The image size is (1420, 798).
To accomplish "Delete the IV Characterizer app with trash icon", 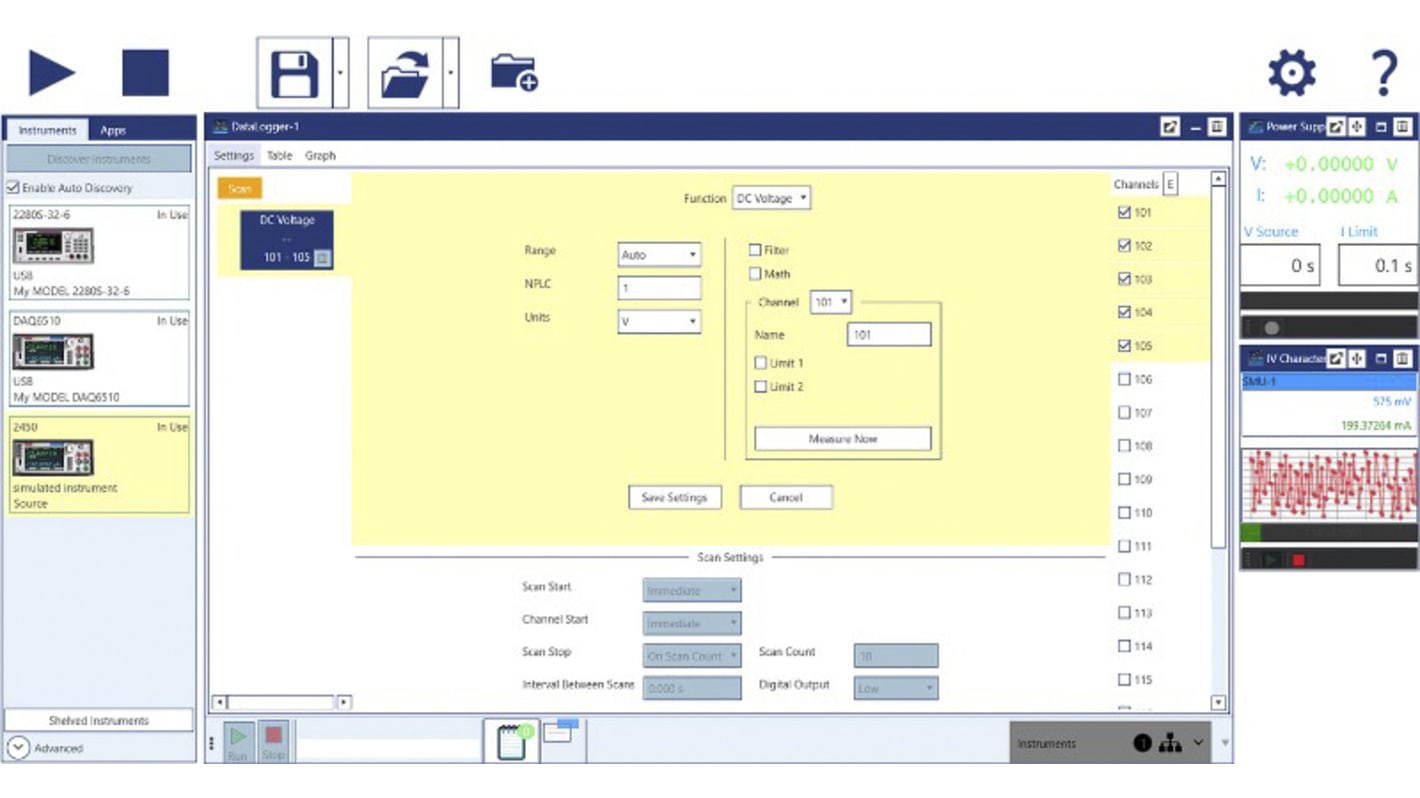I will pos(1403,358).
